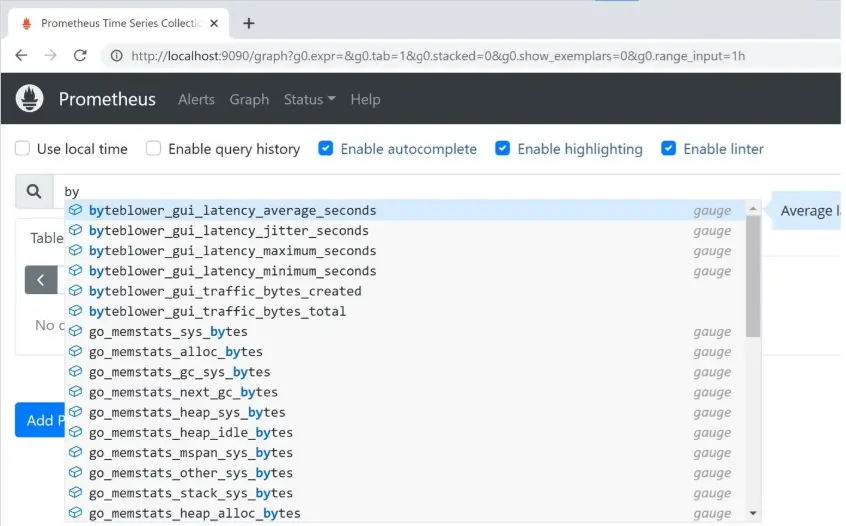846x526 pixels.
Task: Click the expression input containing 'by'
Action: [x=447, y=191]
